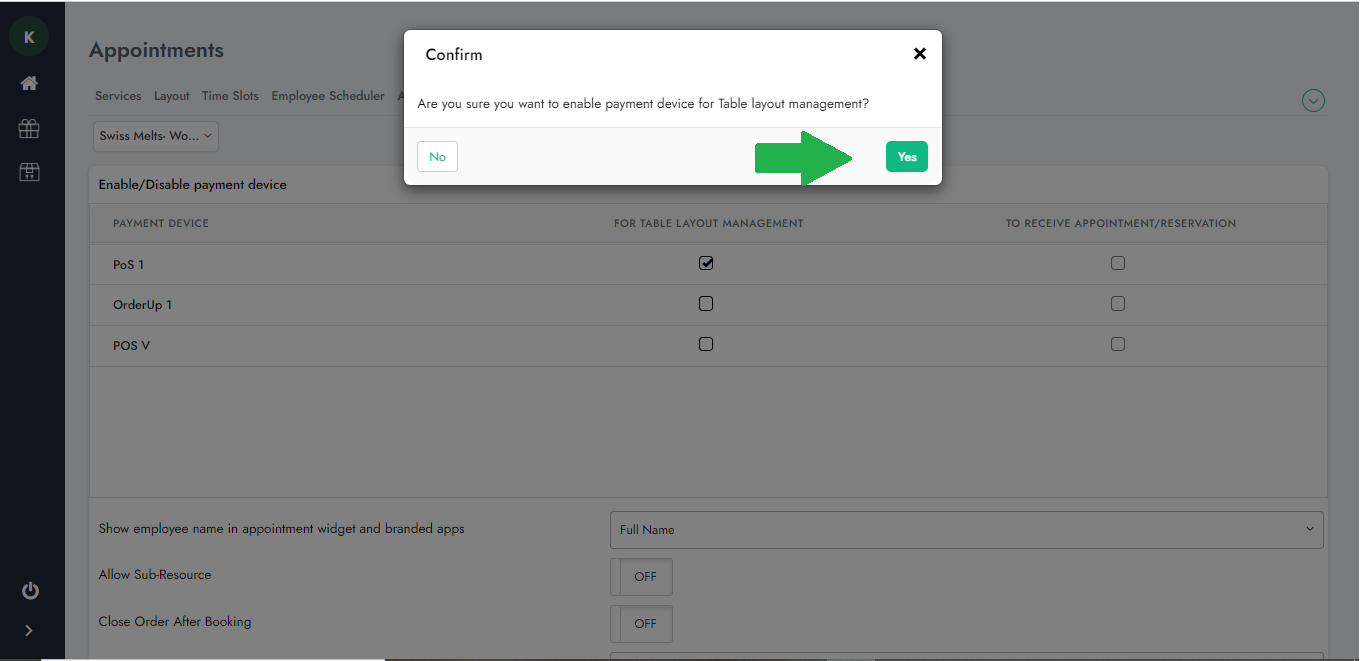
Task: Open the Employee Scheduler tab
Action: pos(327,96)
